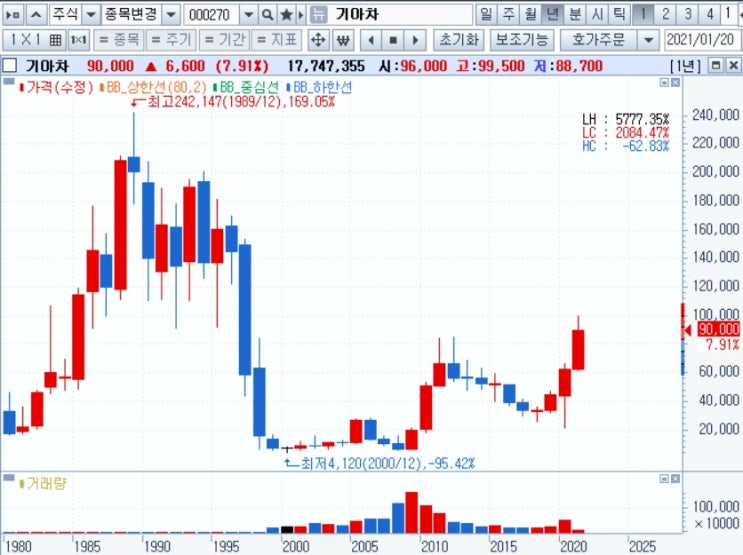Select the 주 weekly period tab
This screenshot has height=555, width=743.
(508, 14)
